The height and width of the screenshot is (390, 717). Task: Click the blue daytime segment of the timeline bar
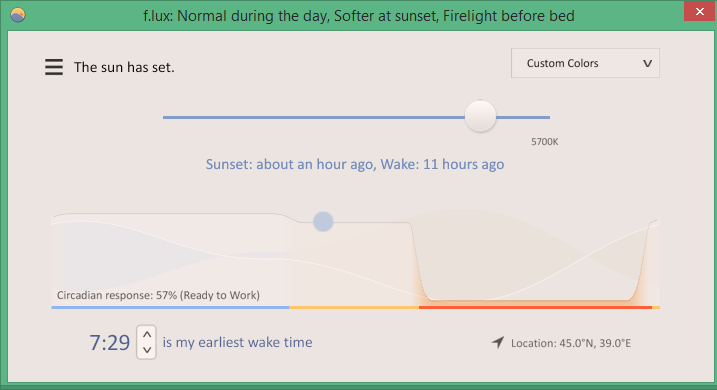[x=170, y=307]
